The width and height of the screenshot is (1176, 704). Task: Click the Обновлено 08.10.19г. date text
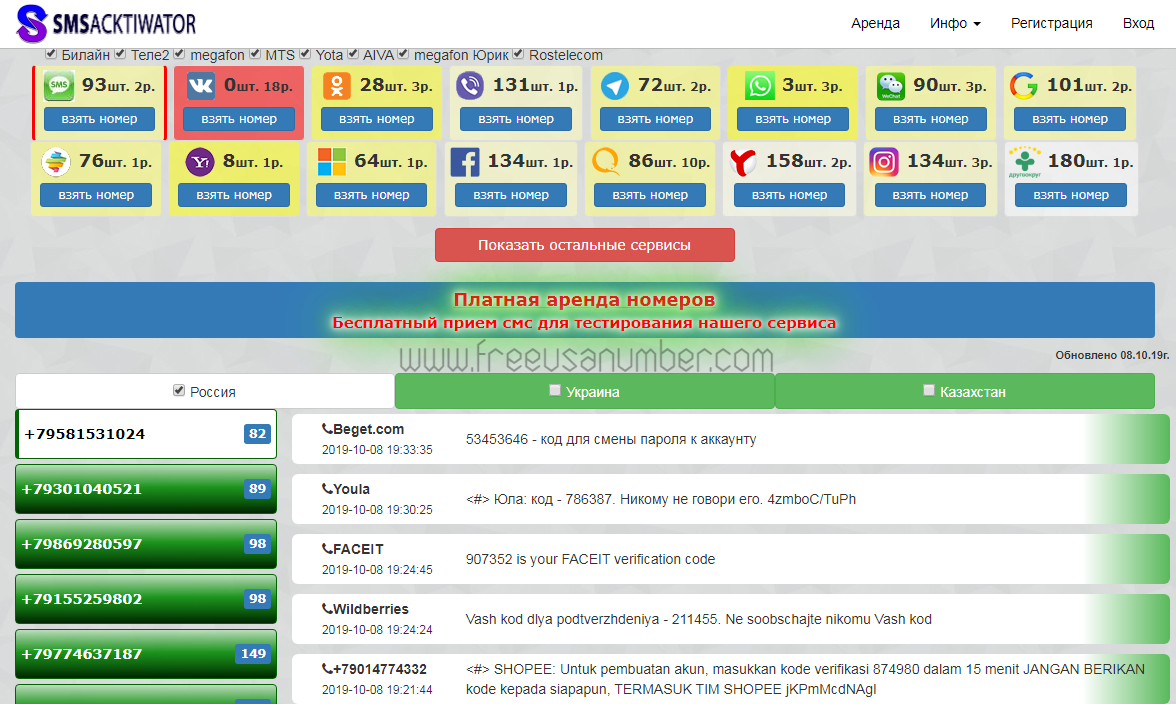point(1112,355)
